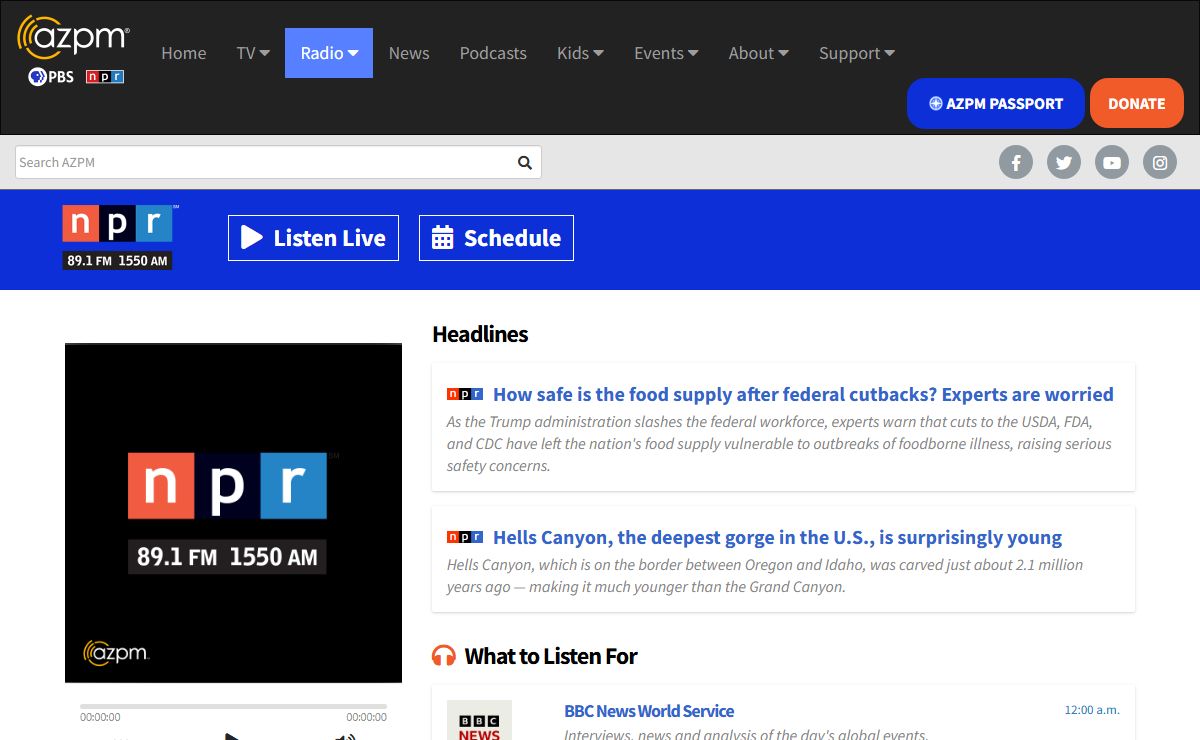1200x740 pixels.
Task: Expand the About dropdown menu
Action: click(758, 53)
